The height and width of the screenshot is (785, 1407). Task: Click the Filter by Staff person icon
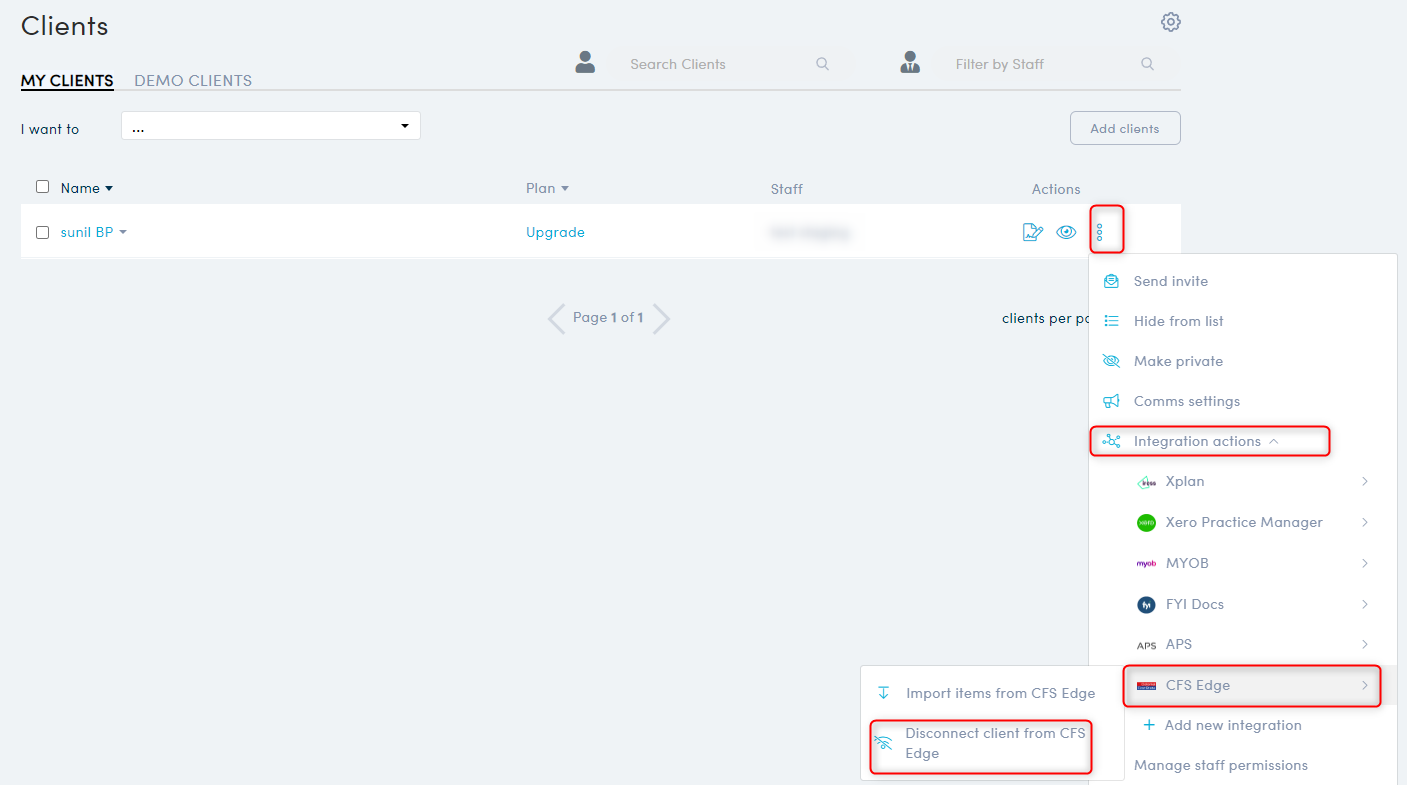click(910, 62)
